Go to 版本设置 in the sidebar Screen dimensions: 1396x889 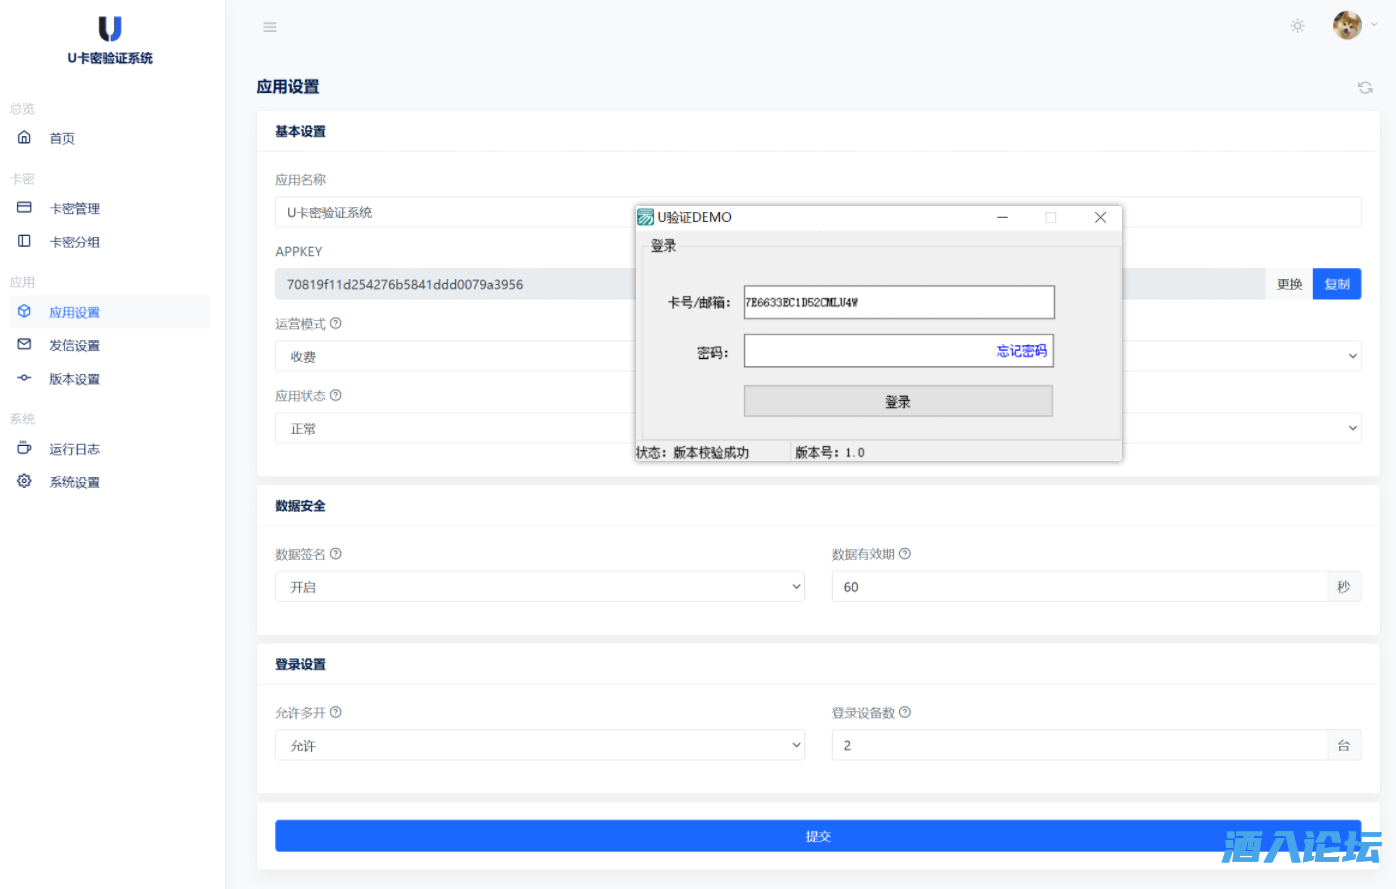tap(74, 379)
